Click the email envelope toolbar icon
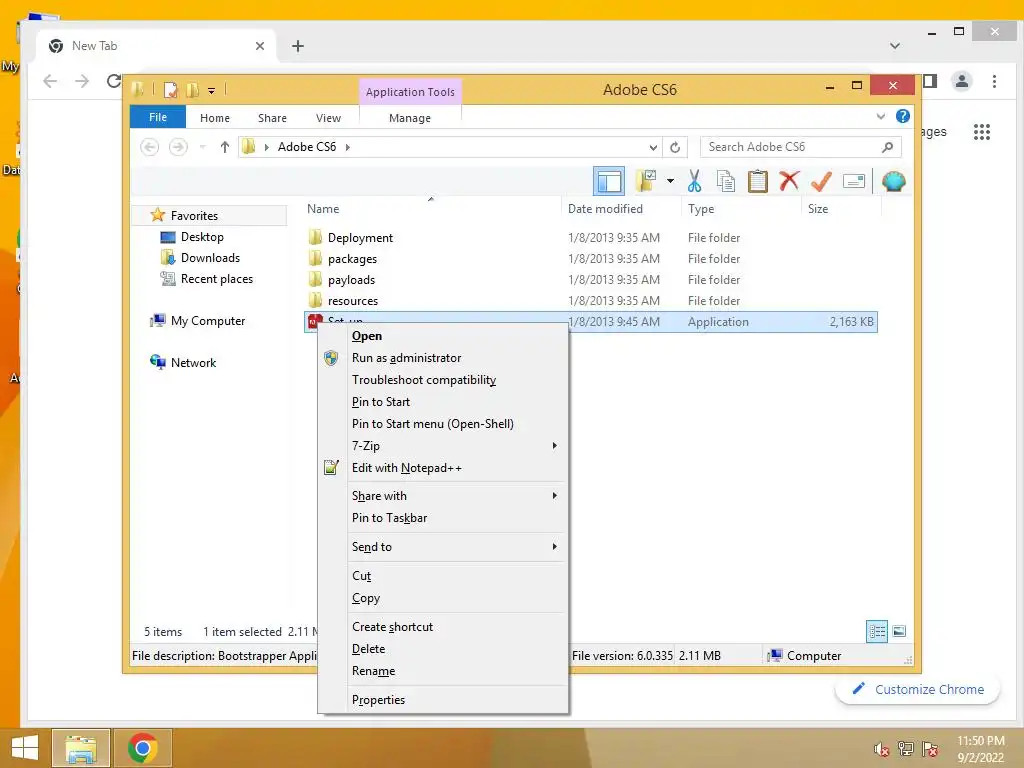 pyautogui.click(x=854, y=181)
